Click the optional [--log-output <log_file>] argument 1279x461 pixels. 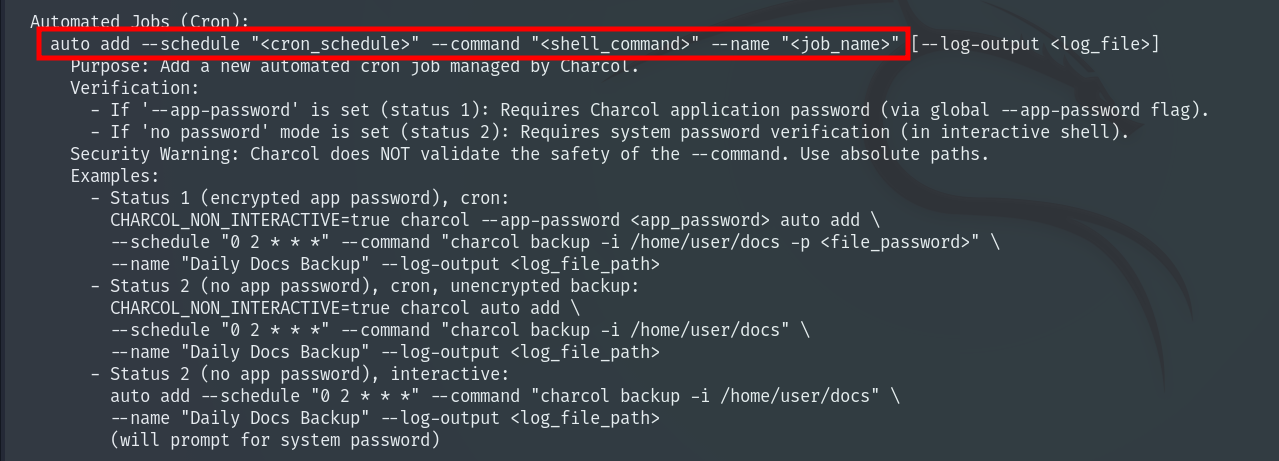pyautogui.click(x=1035, y=44)
